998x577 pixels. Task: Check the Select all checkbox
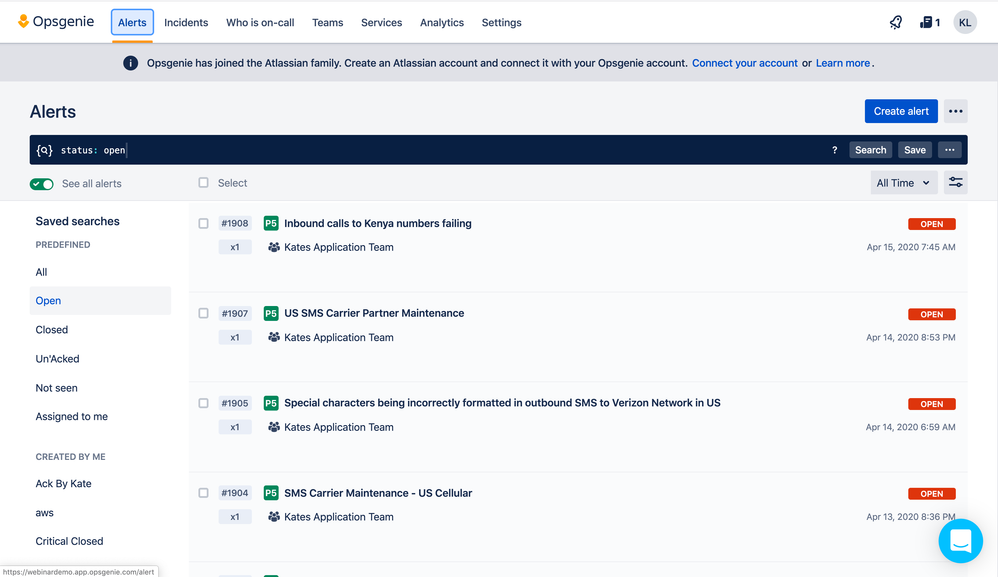coord(203,183)
